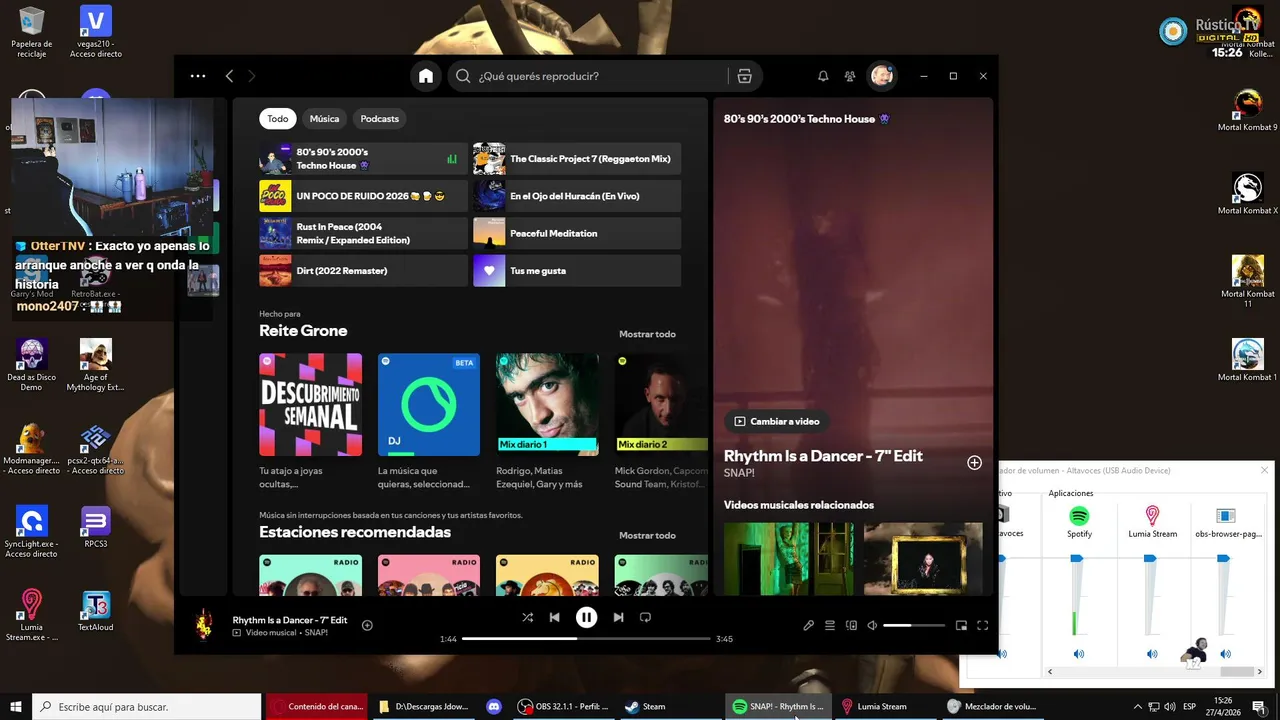Viewport: 1280px width, 720px height.
Task: Open 'Rust In Peace (2004 Remix)' album
Action: point(363,233)
